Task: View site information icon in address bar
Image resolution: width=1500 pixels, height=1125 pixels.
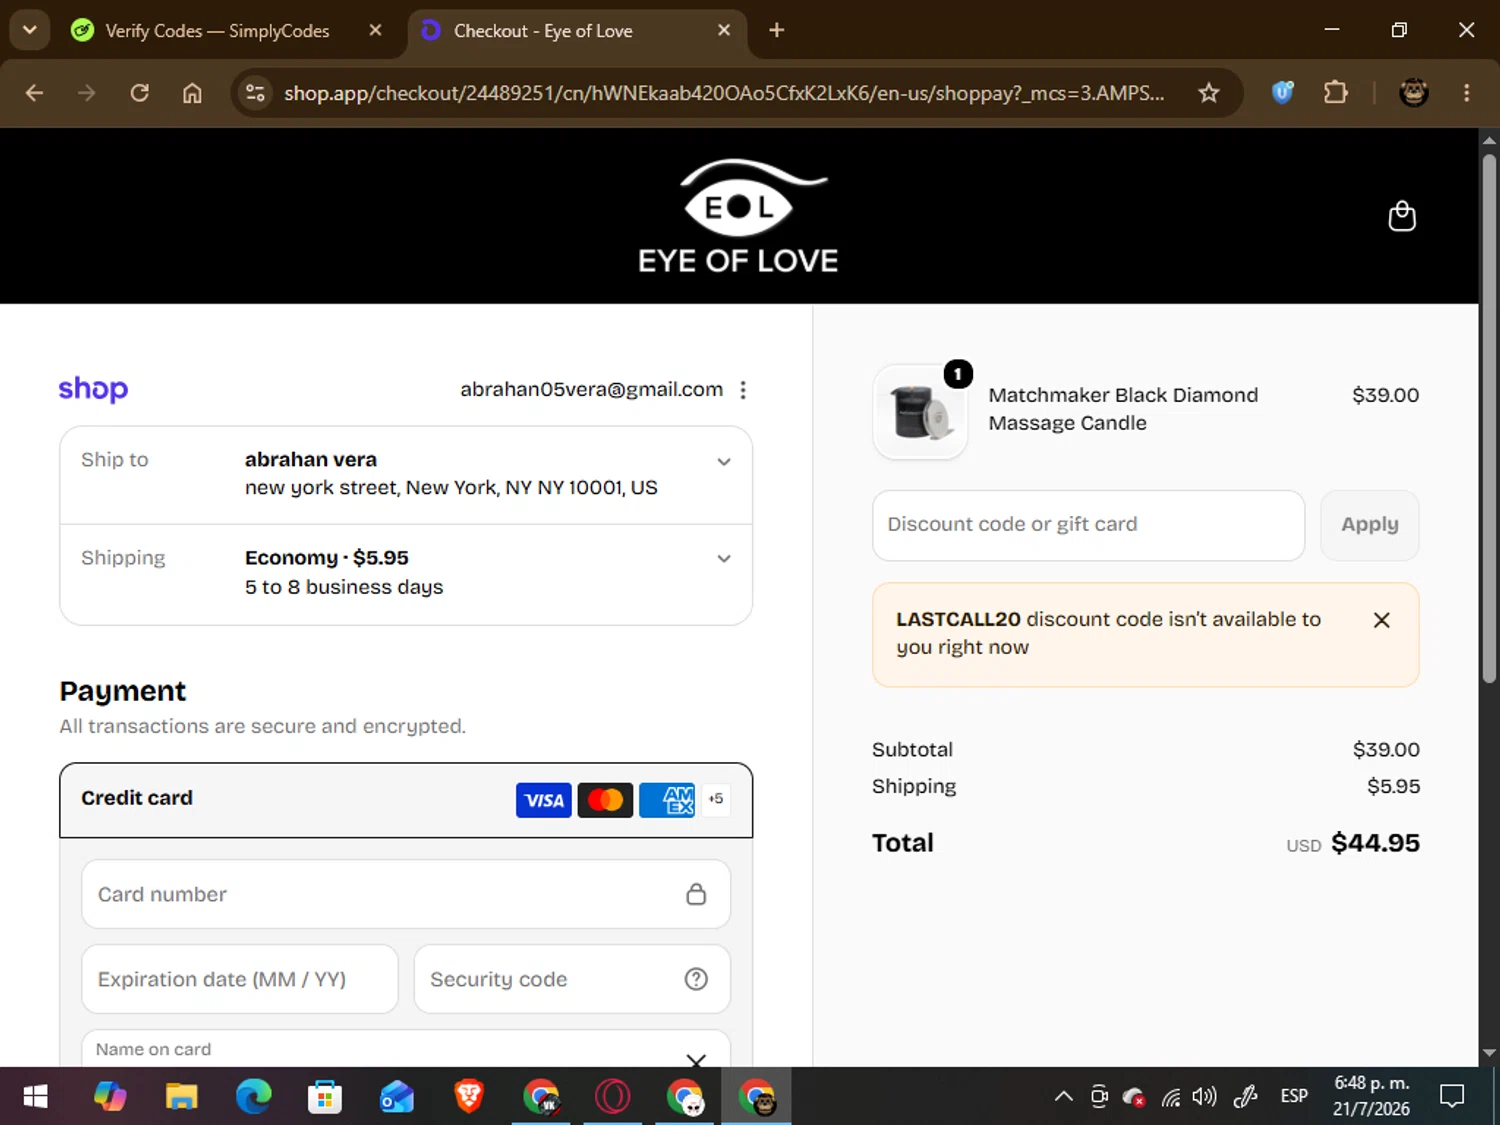Action: click(256, 93)
